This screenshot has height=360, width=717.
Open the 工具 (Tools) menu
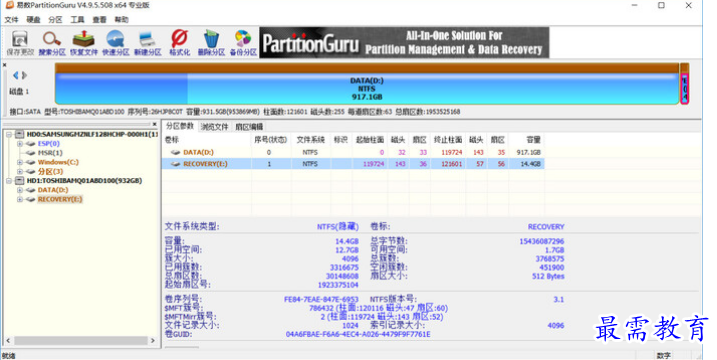tap(77, 20)
